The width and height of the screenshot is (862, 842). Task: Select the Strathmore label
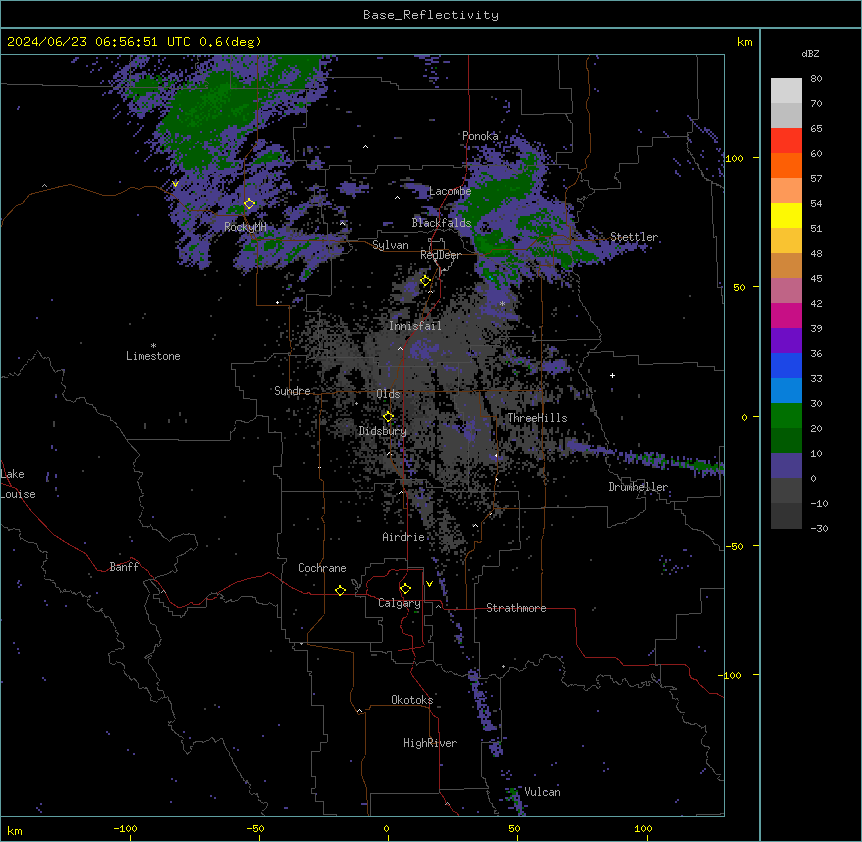tap(516, 608)
